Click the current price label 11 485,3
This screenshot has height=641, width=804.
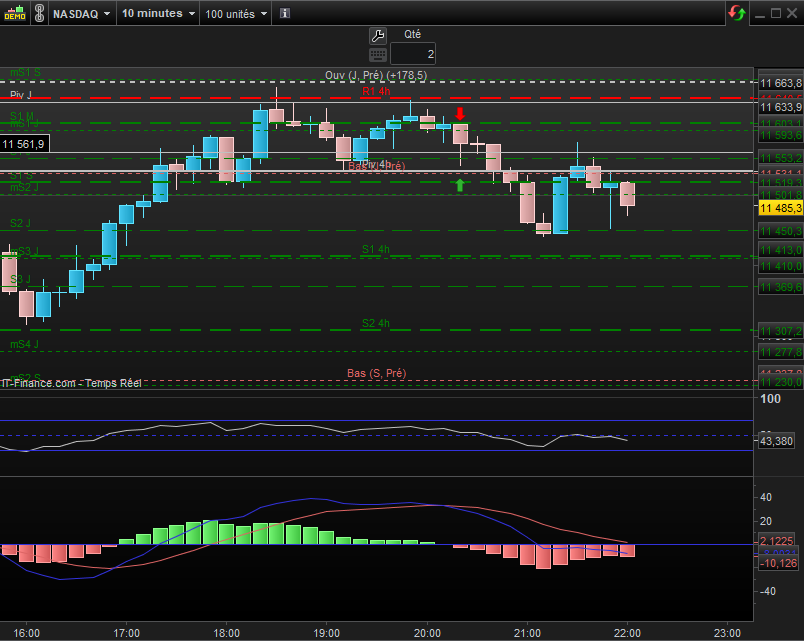point(781,208)
